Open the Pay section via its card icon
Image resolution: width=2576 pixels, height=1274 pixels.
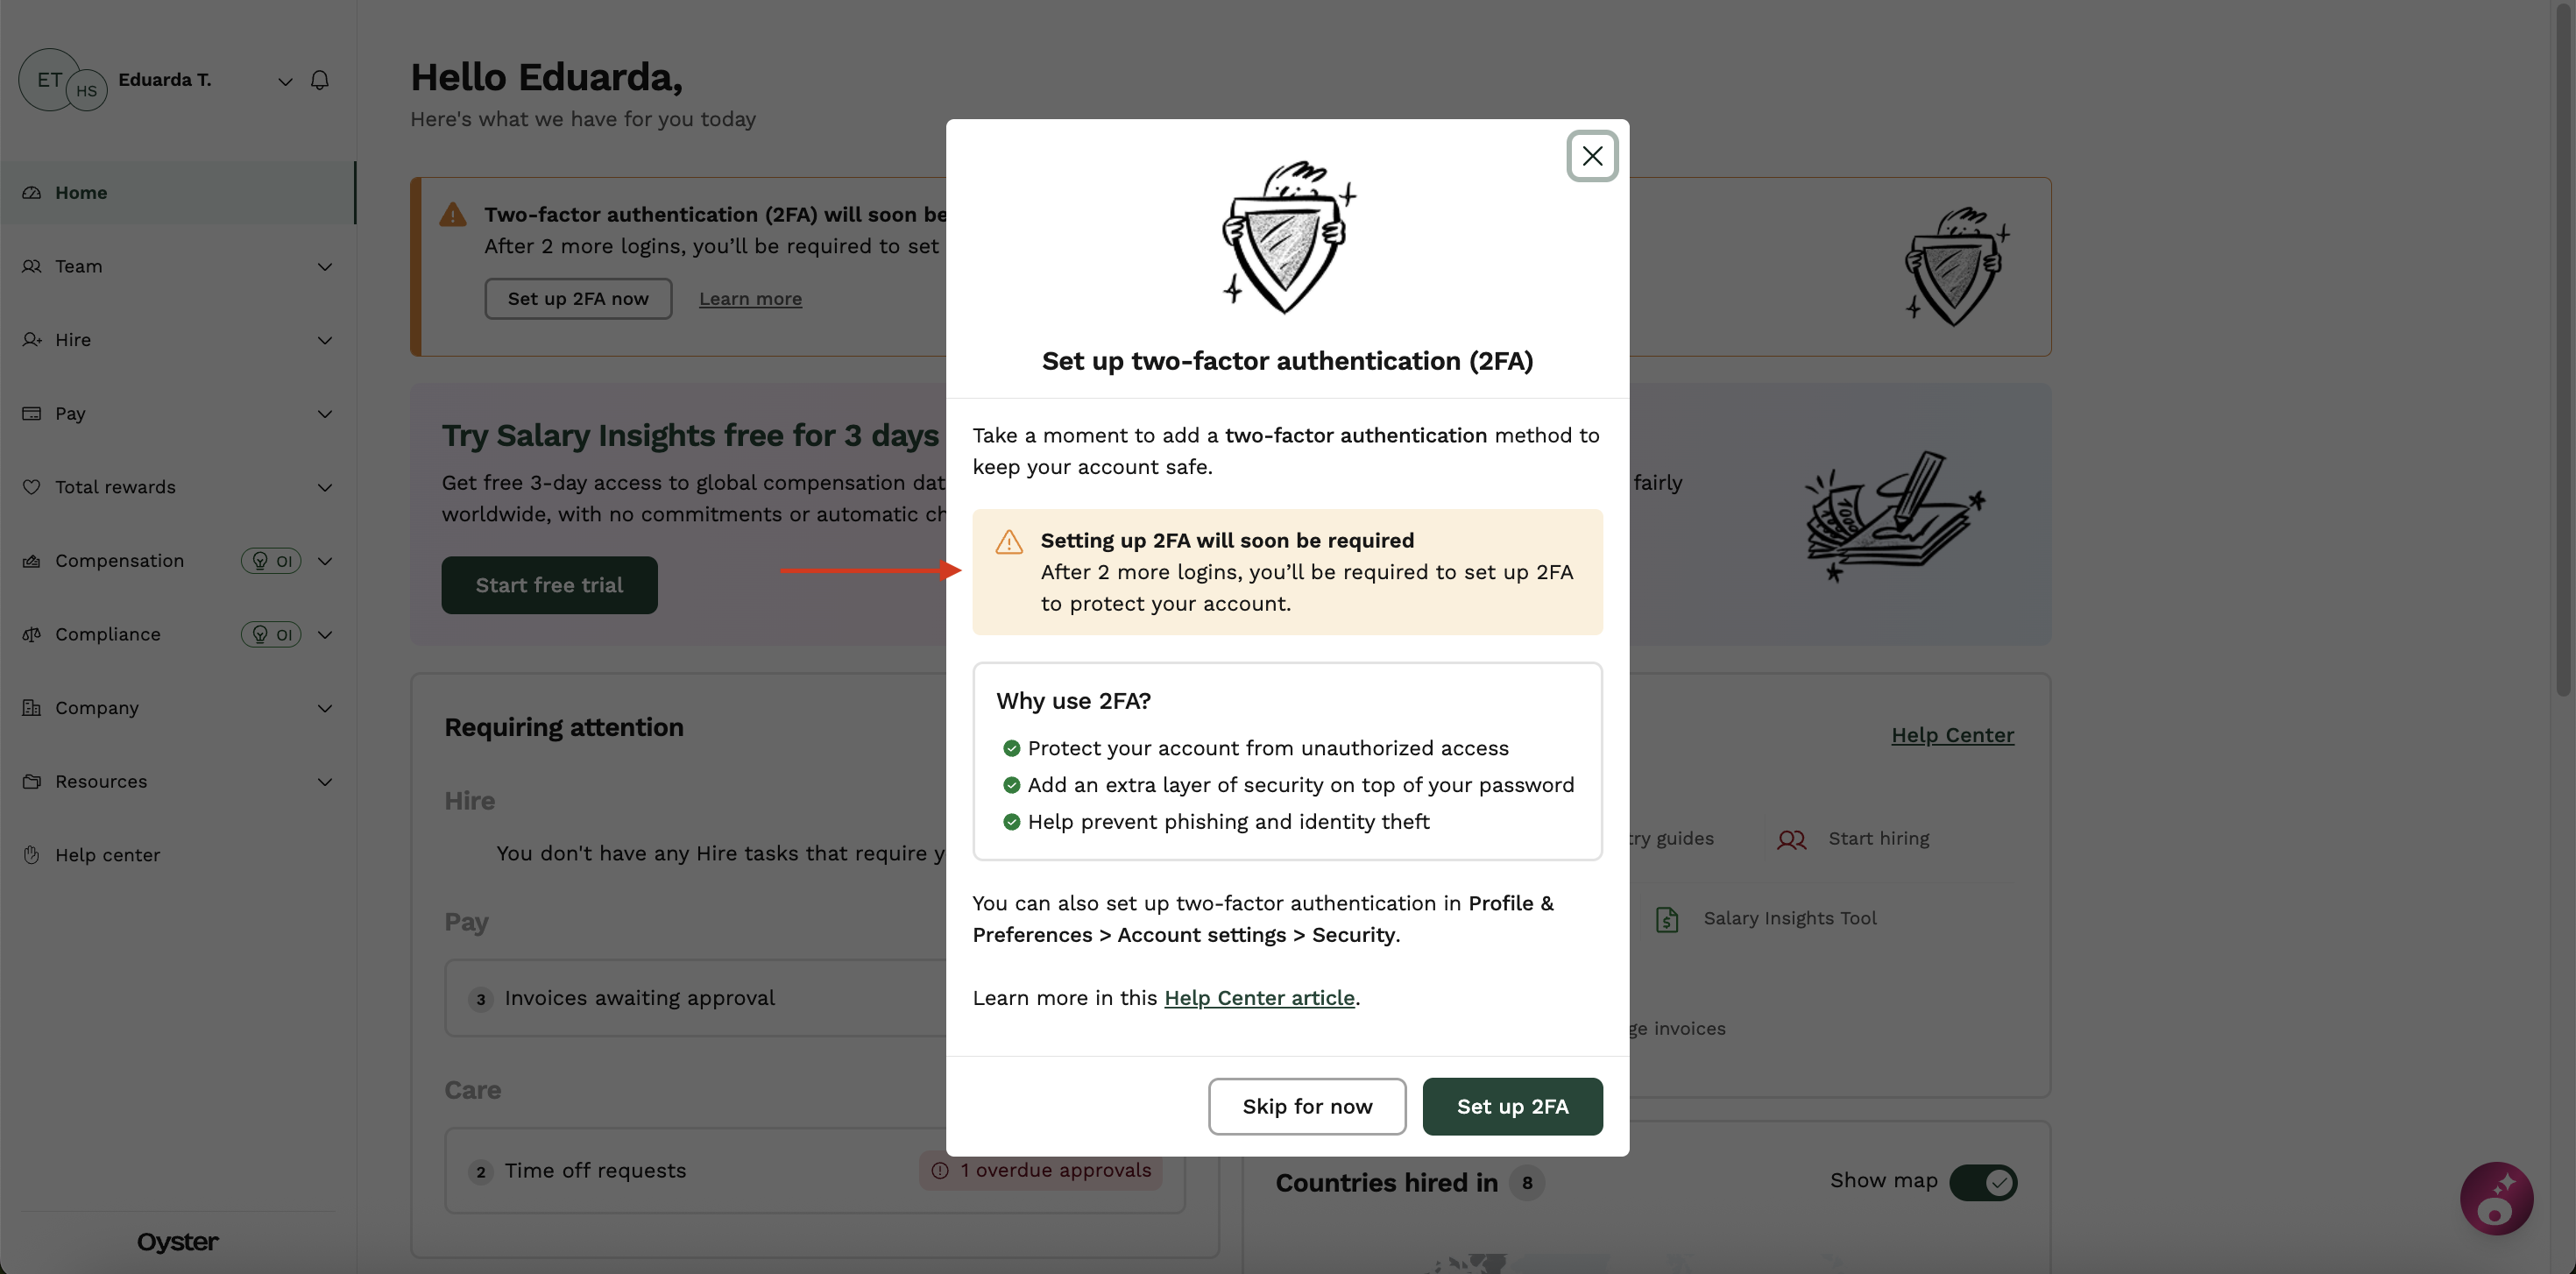tap(32, 413)
